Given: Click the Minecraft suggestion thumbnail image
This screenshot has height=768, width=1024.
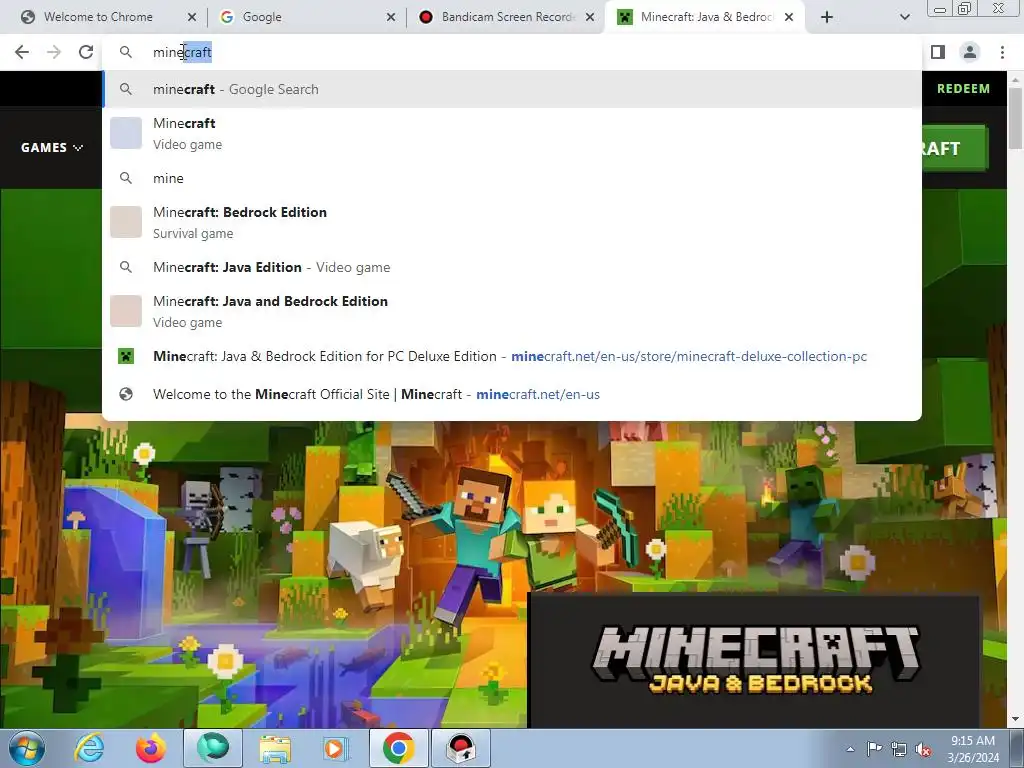Looking at the screenshot, I should (126, 133).
